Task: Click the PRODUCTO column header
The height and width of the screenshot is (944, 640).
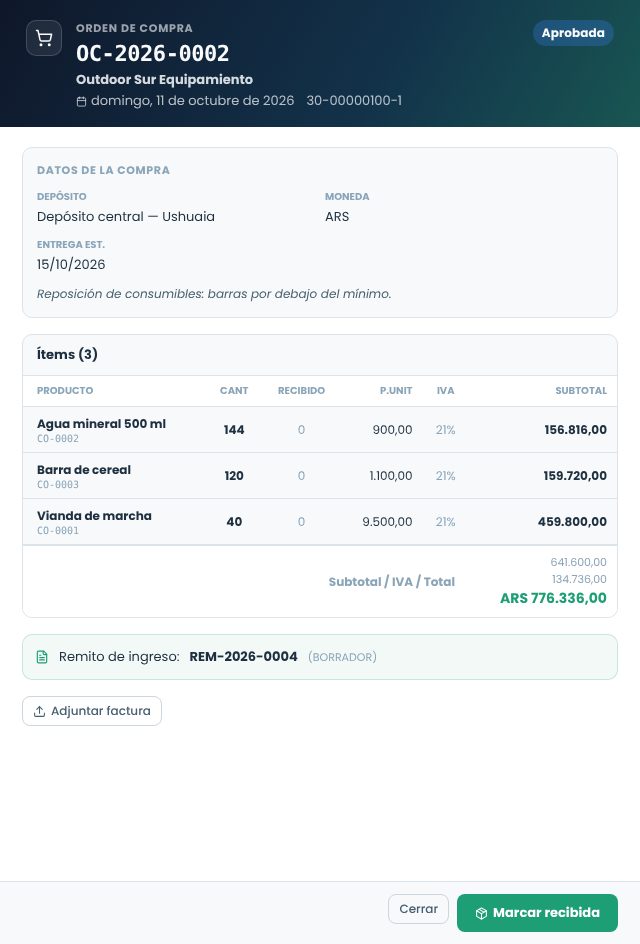Action: 65,391
